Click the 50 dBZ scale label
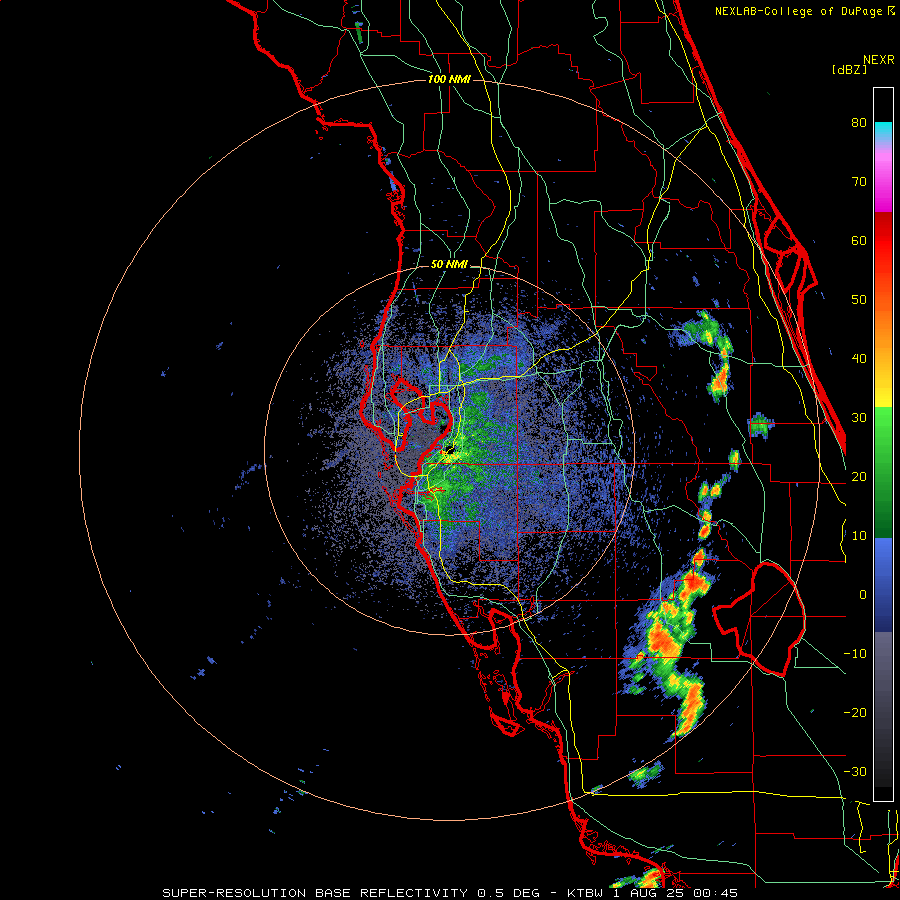The image size is (900, 900). click(859, 300)
